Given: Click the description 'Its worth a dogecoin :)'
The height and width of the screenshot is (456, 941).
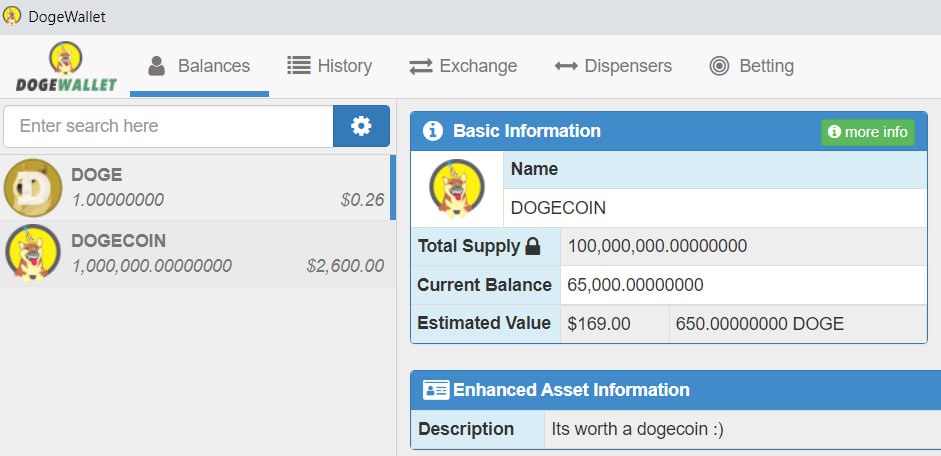Looking at the screenshot, I should 637,430.
